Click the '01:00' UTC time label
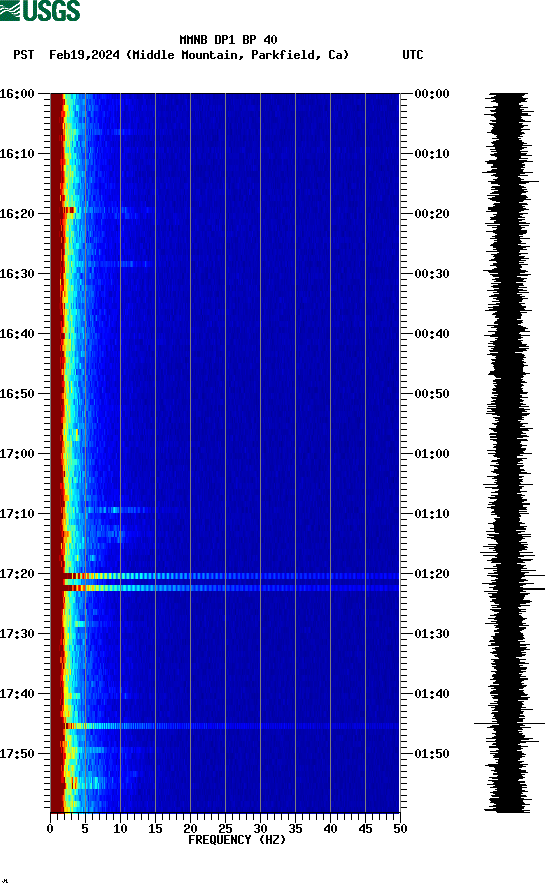552x892 pixels. coord(432,454)
